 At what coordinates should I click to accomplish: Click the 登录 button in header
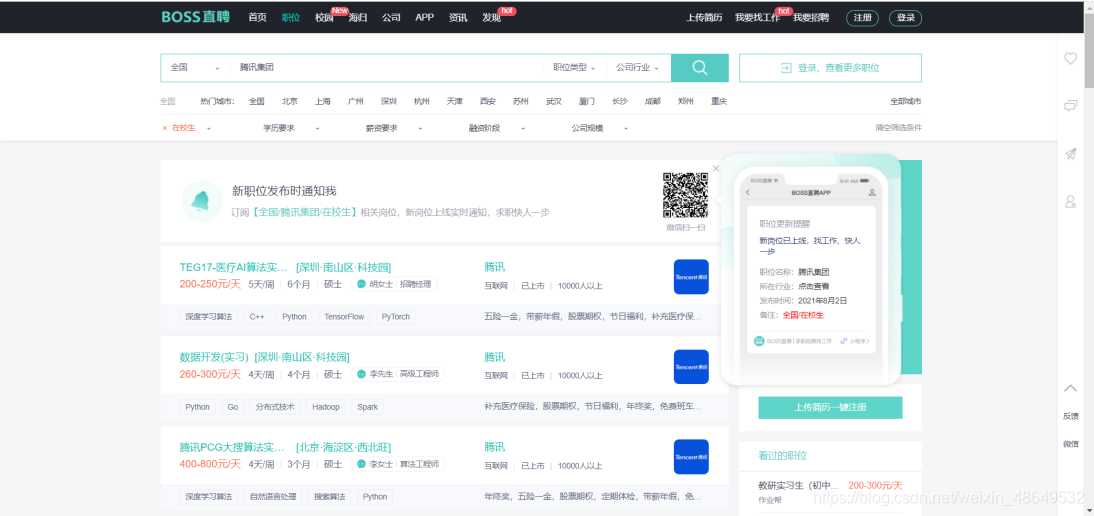pyautogui.click(x=906, y=18)
